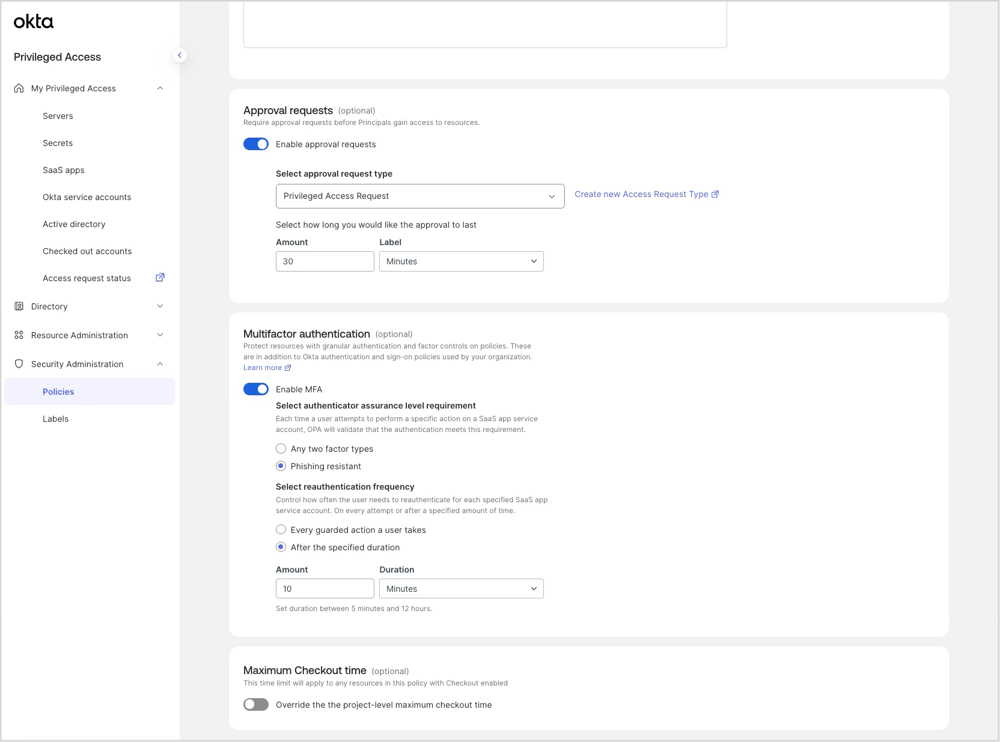The image size is (1000, 742).
Task: Turn off the Enable MFA toggle
Action: [256, 389]
